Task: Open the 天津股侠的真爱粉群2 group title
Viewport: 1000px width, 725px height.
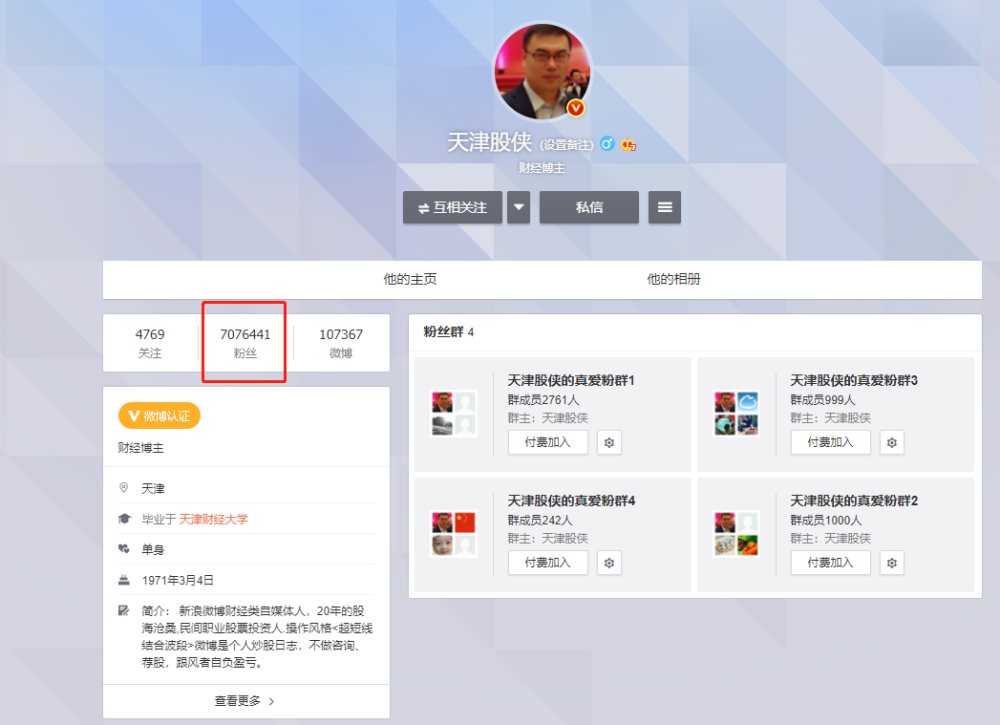Action: click(854, 501)
